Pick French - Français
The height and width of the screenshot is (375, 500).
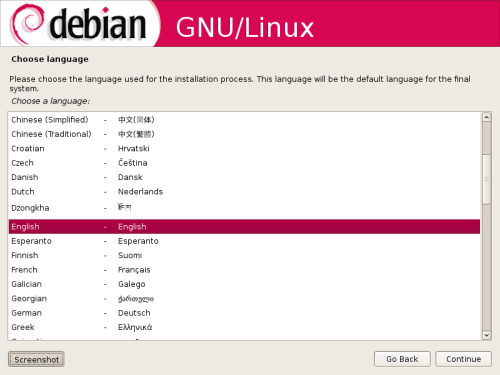pos(244,270)
